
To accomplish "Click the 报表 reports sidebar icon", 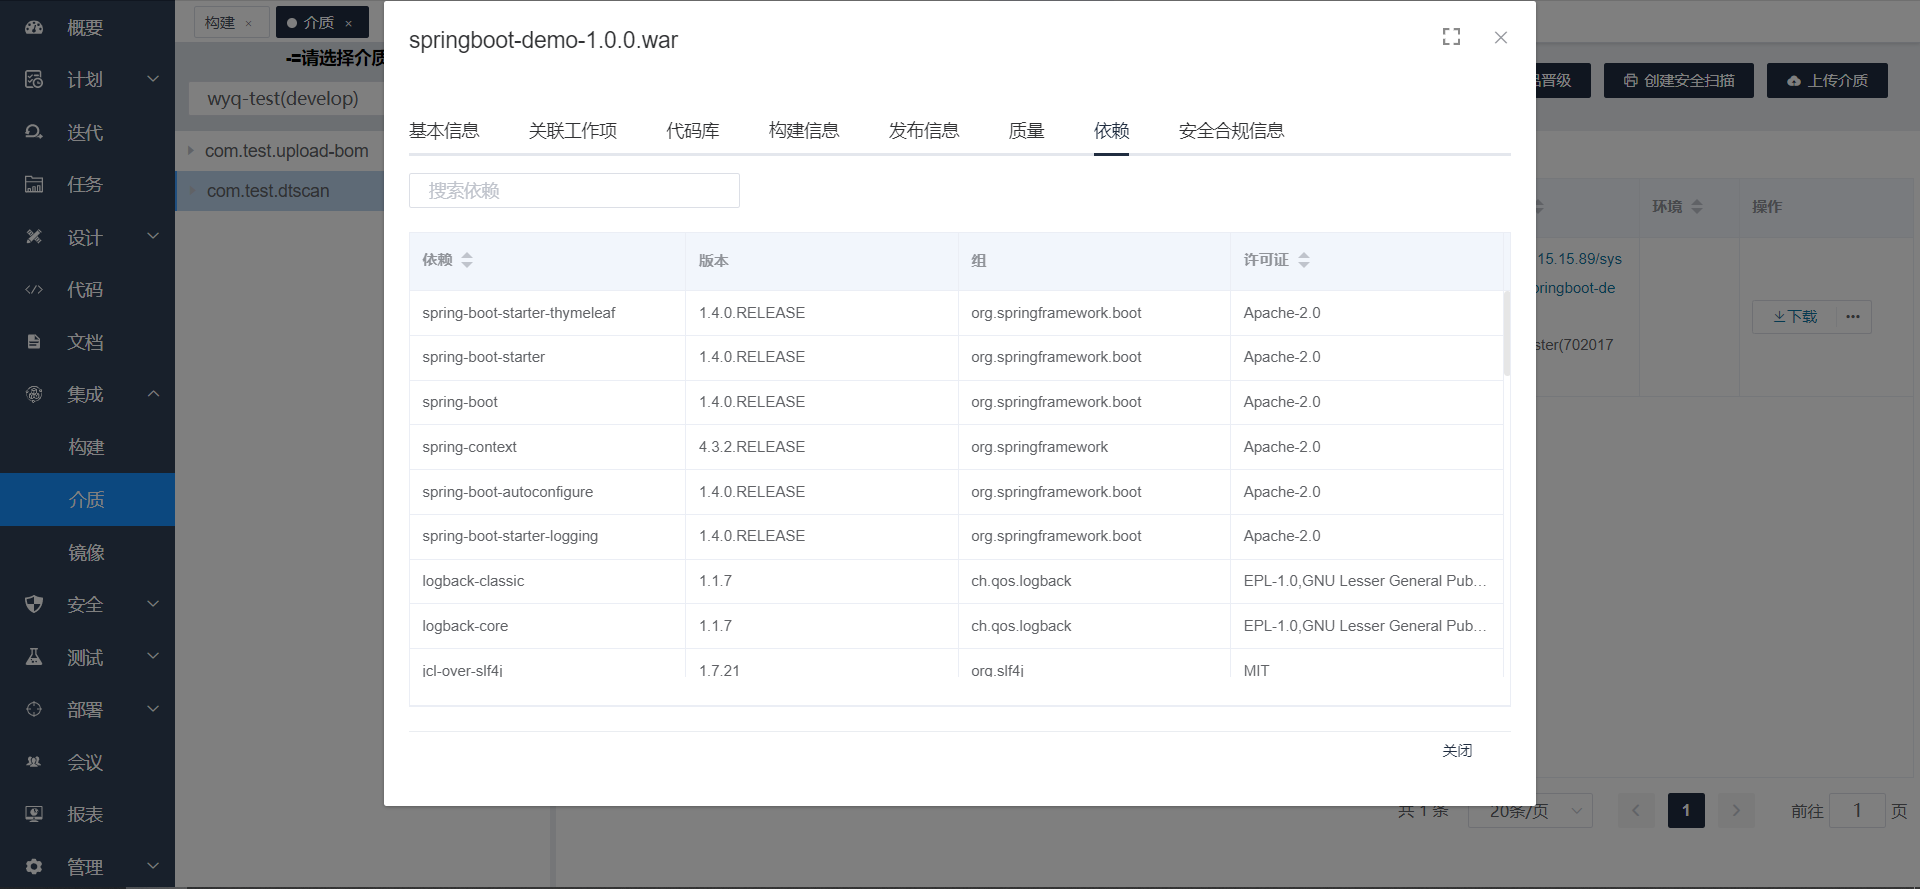I will point(34,814).
